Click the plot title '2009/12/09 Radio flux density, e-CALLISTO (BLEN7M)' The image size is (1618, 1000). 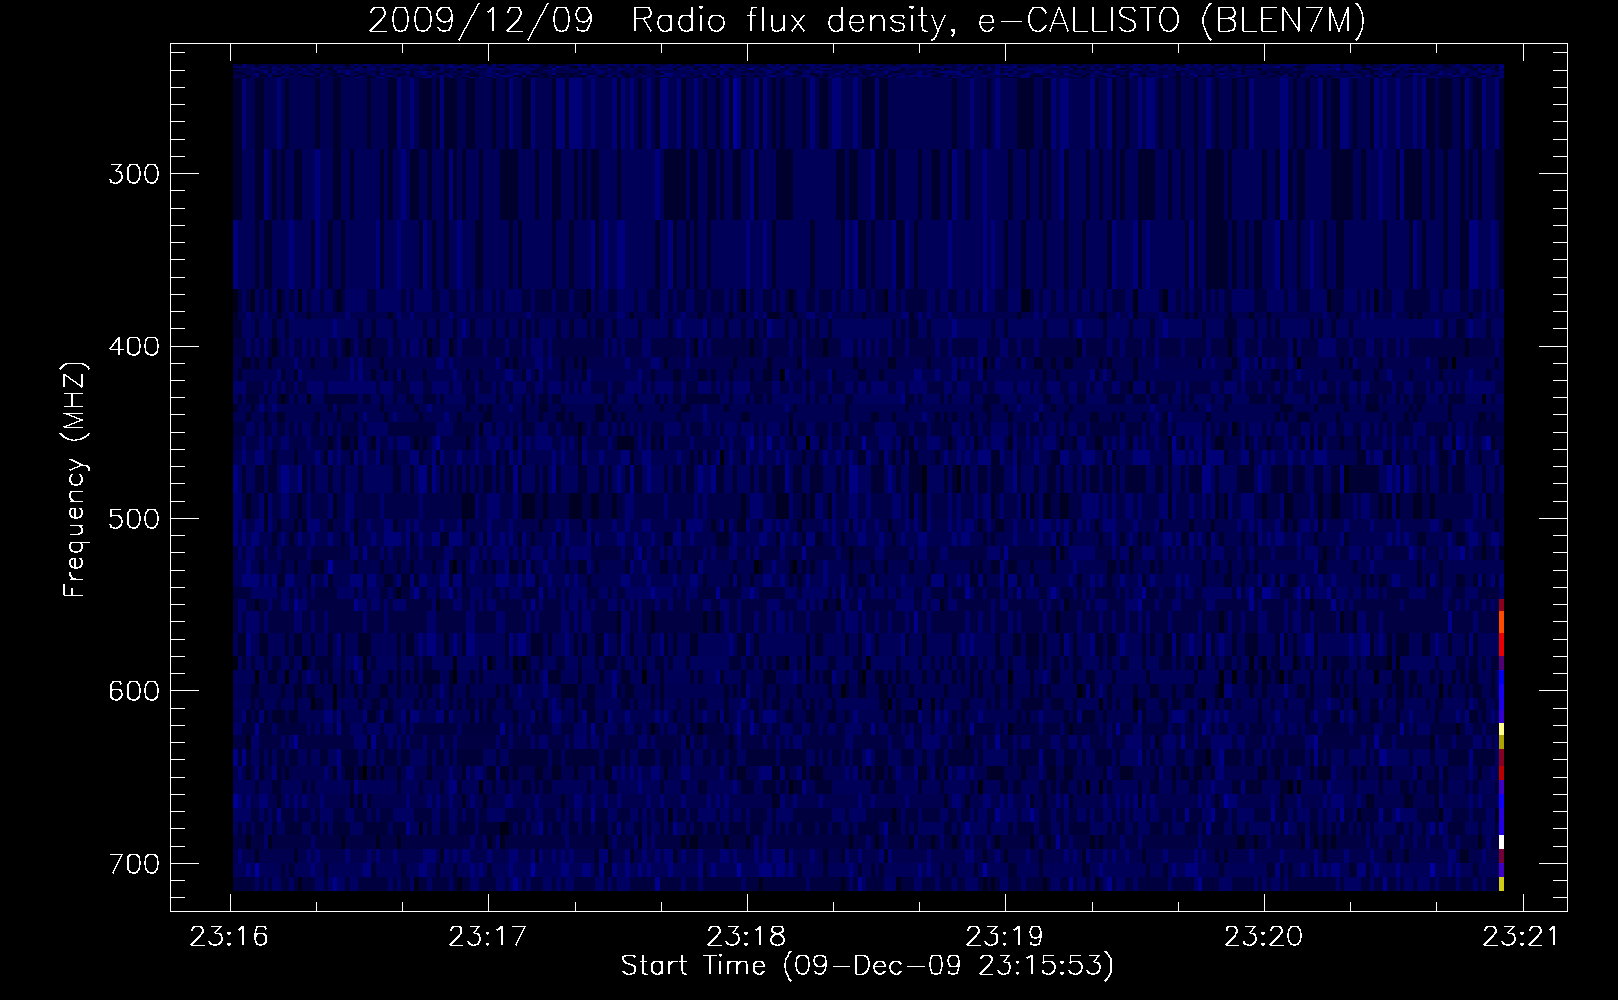coord(866,21)
